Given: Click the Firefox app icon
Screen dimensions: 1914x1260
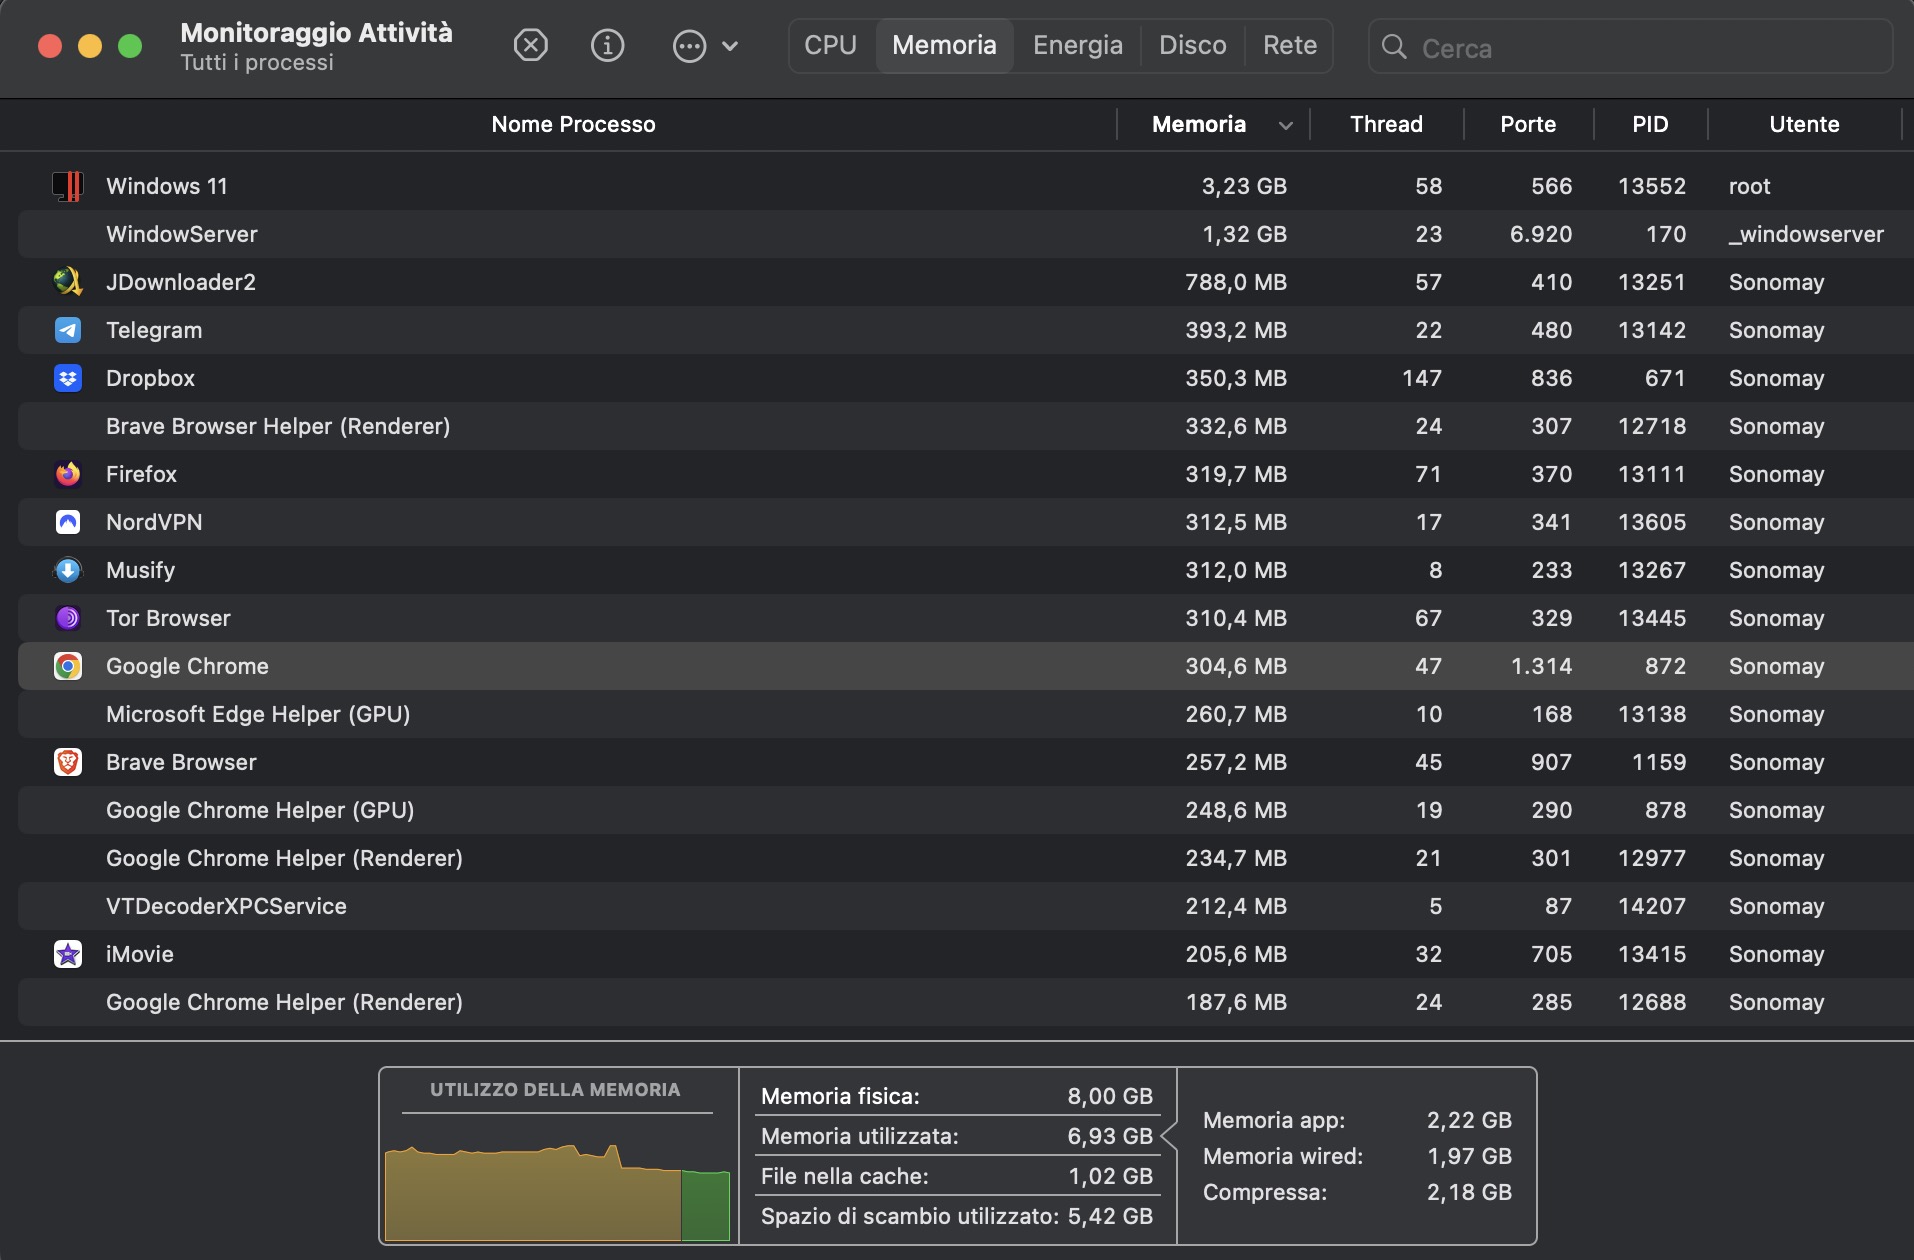Looking at the screenshot, I should 67,474.
